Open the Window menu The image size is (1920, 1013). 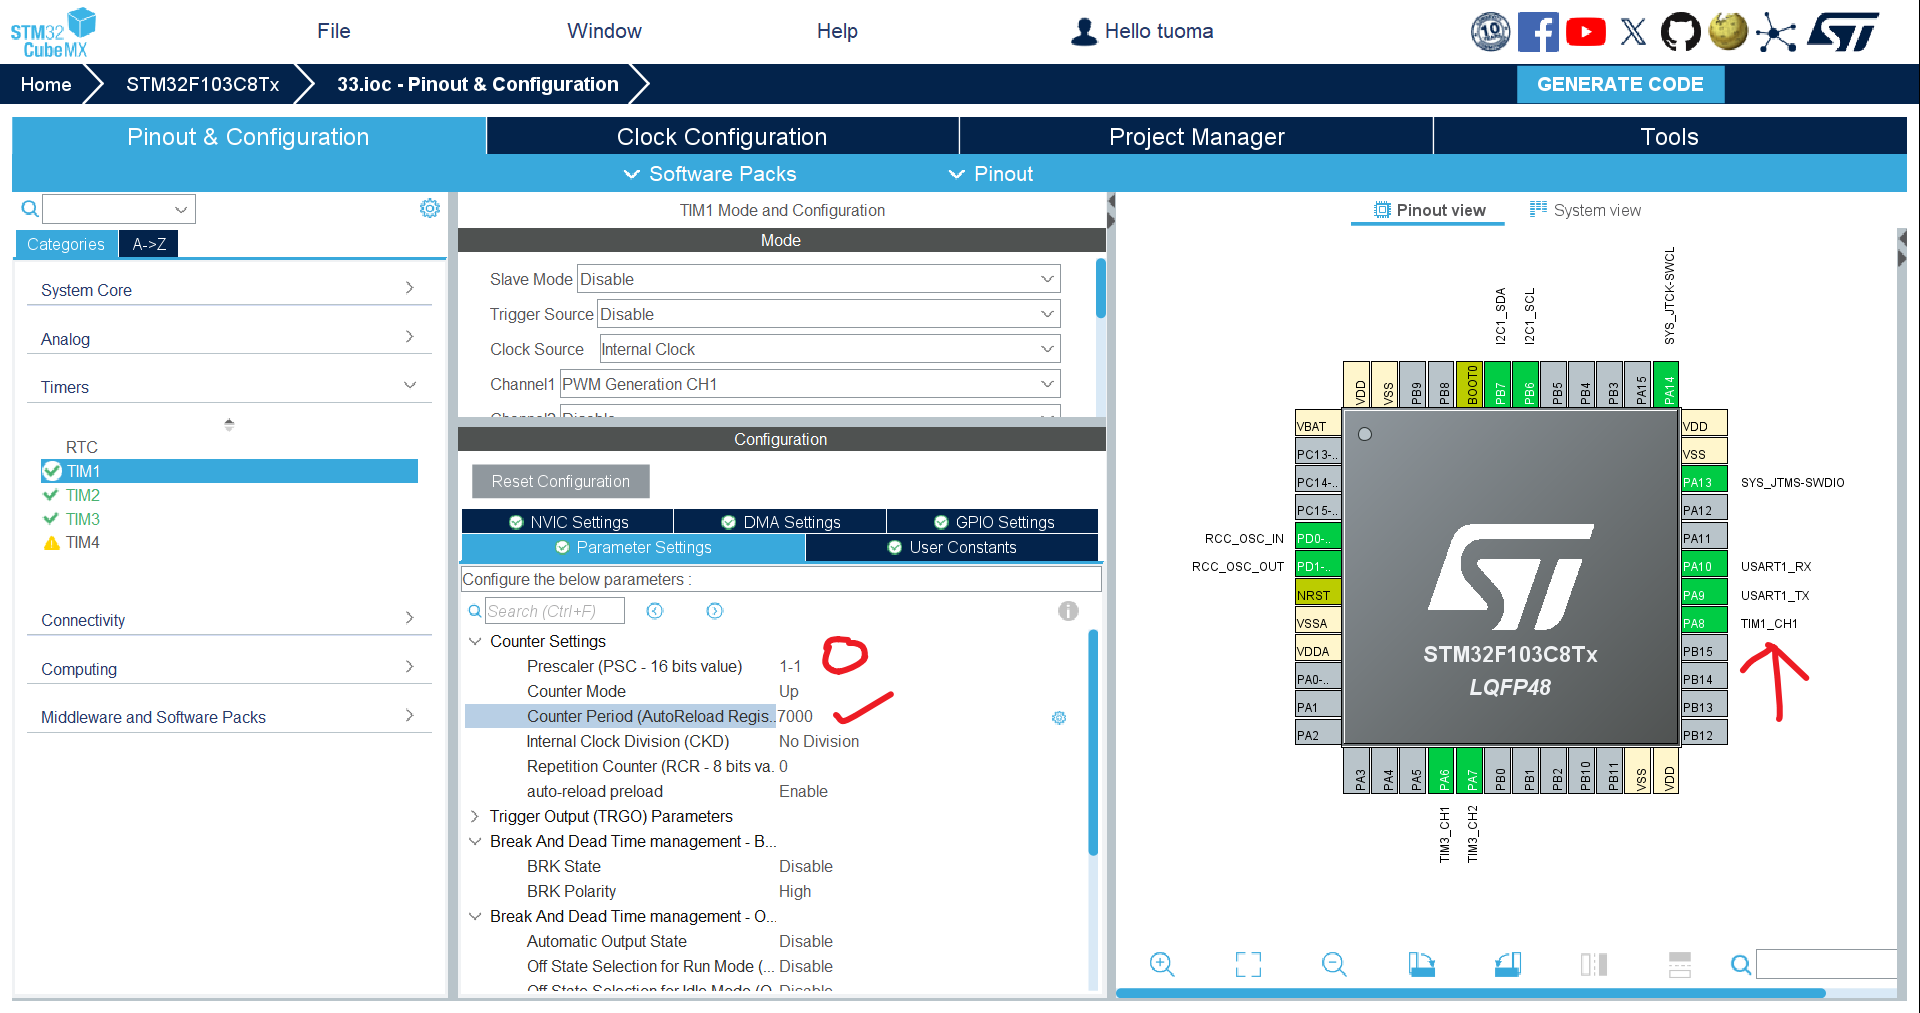[604, 31]
